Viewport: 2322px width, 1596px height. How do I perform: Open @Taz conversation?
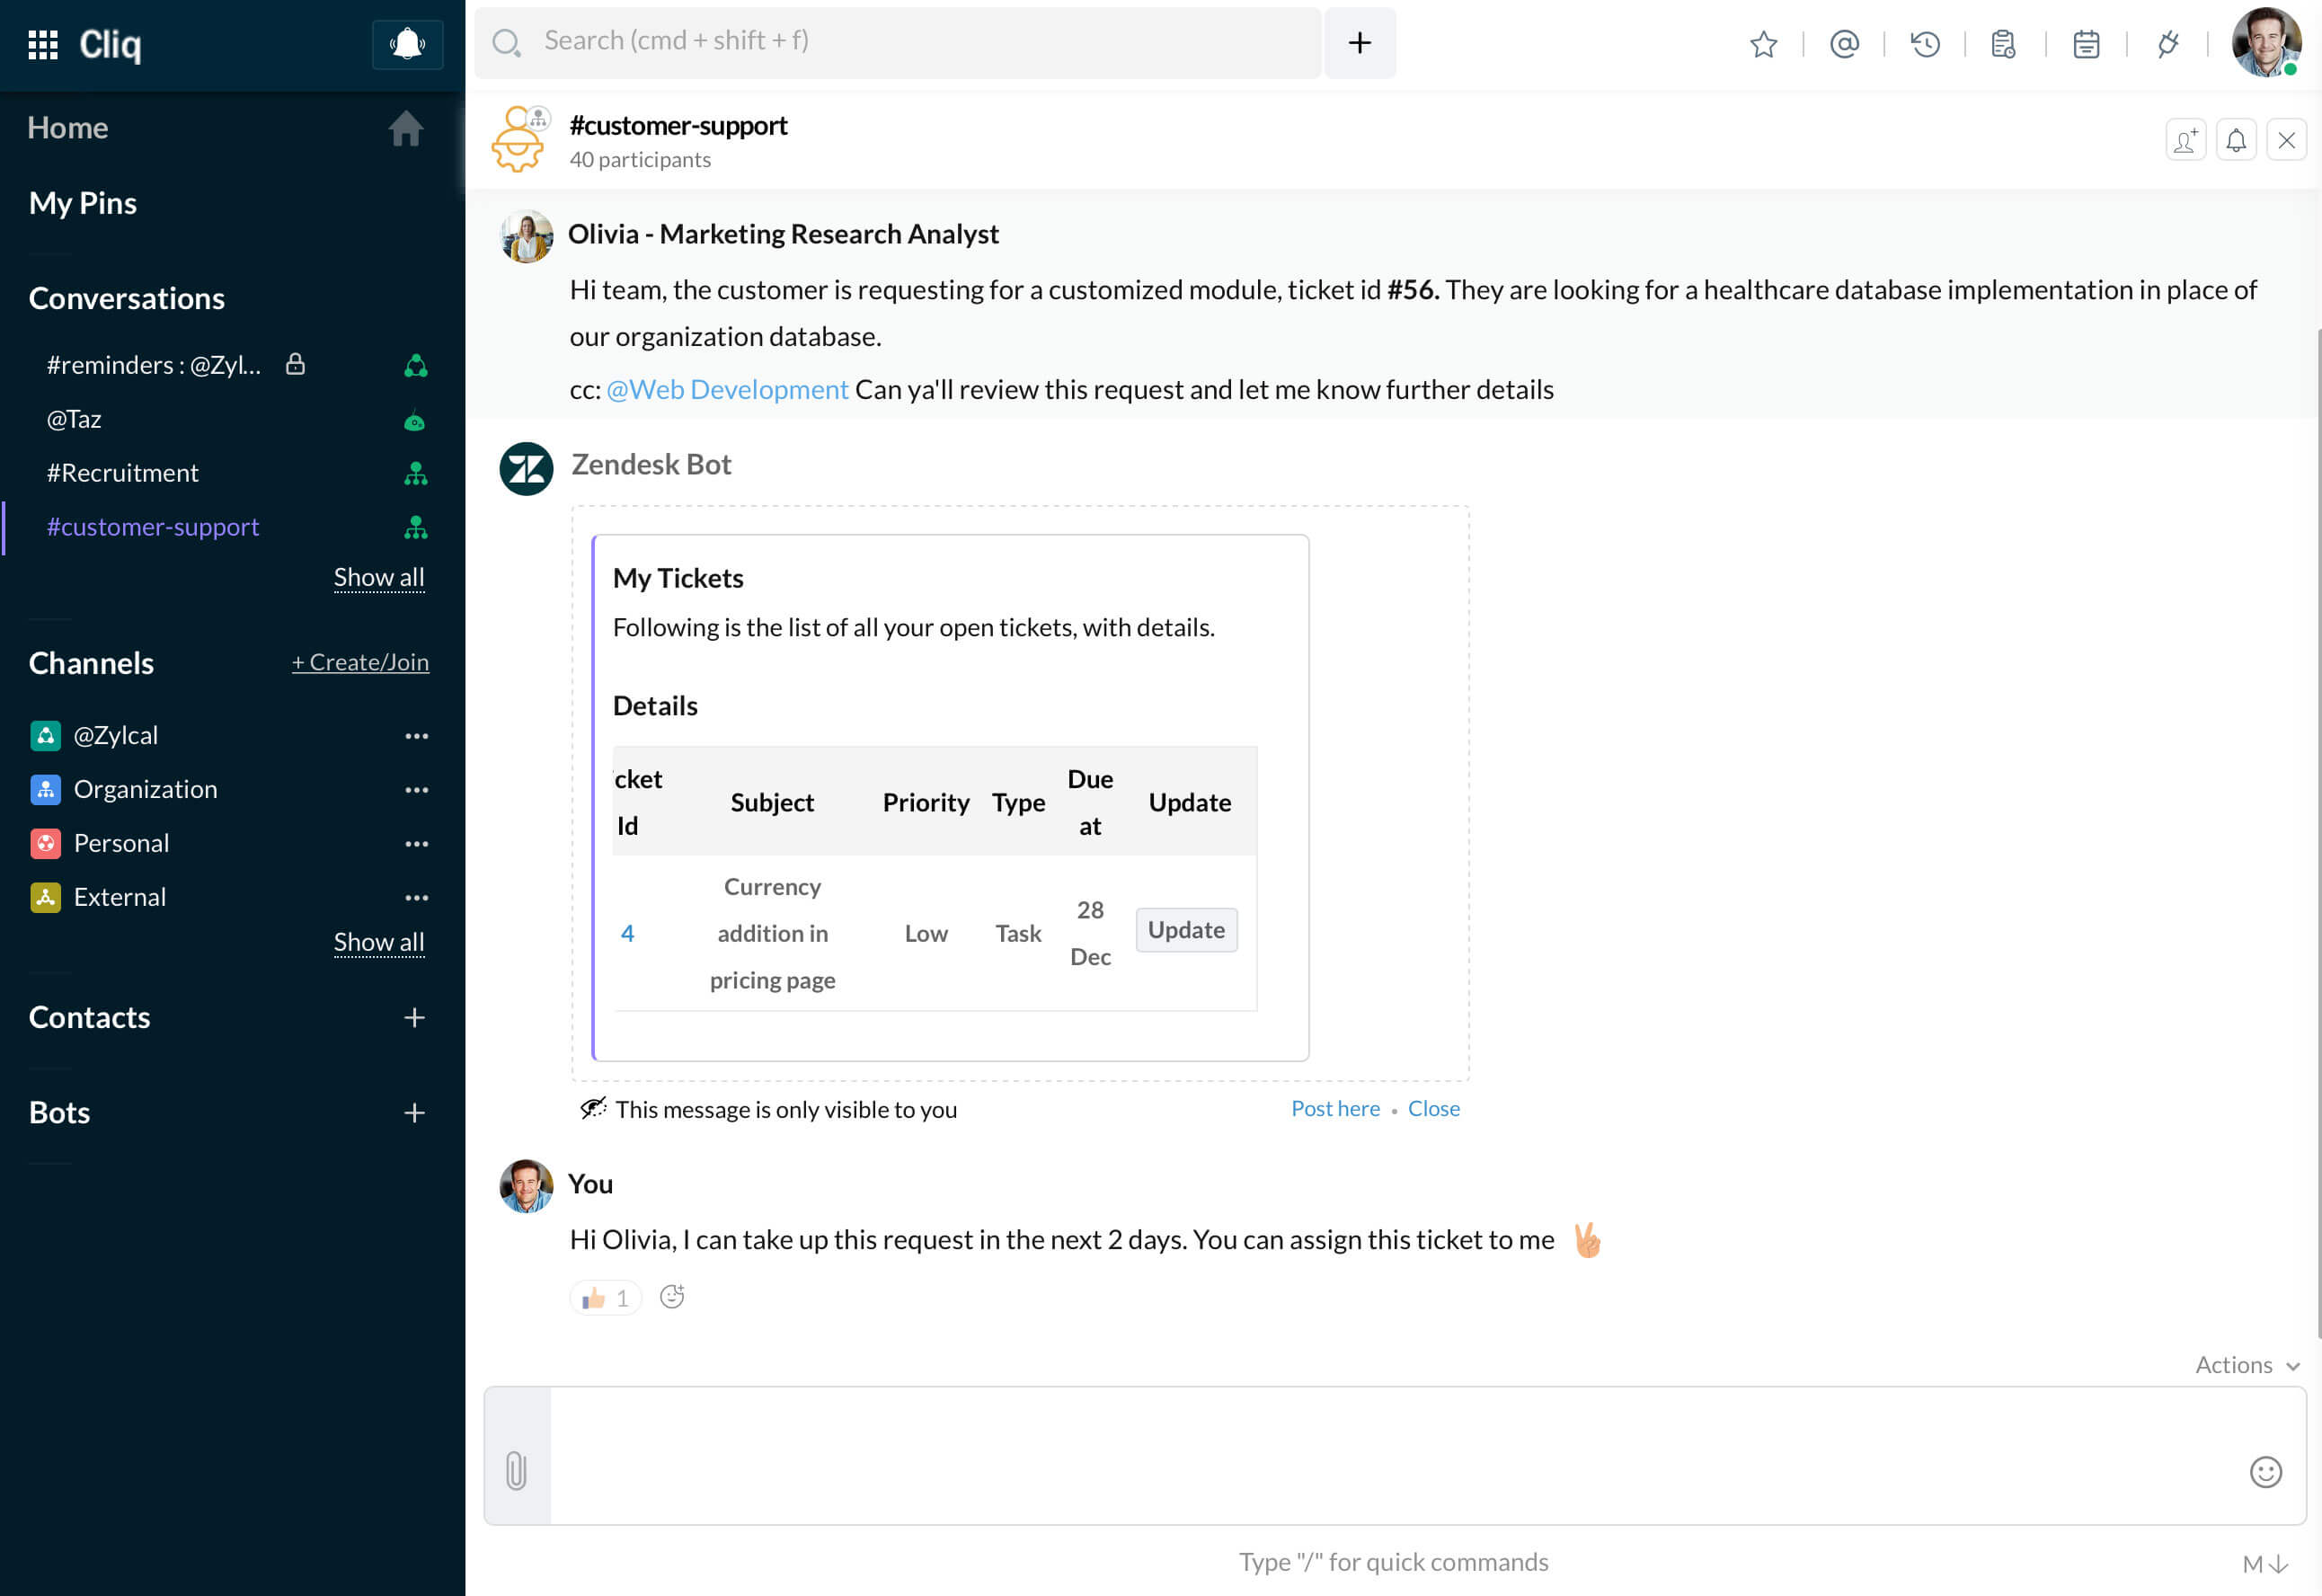(x=232, y=419)
